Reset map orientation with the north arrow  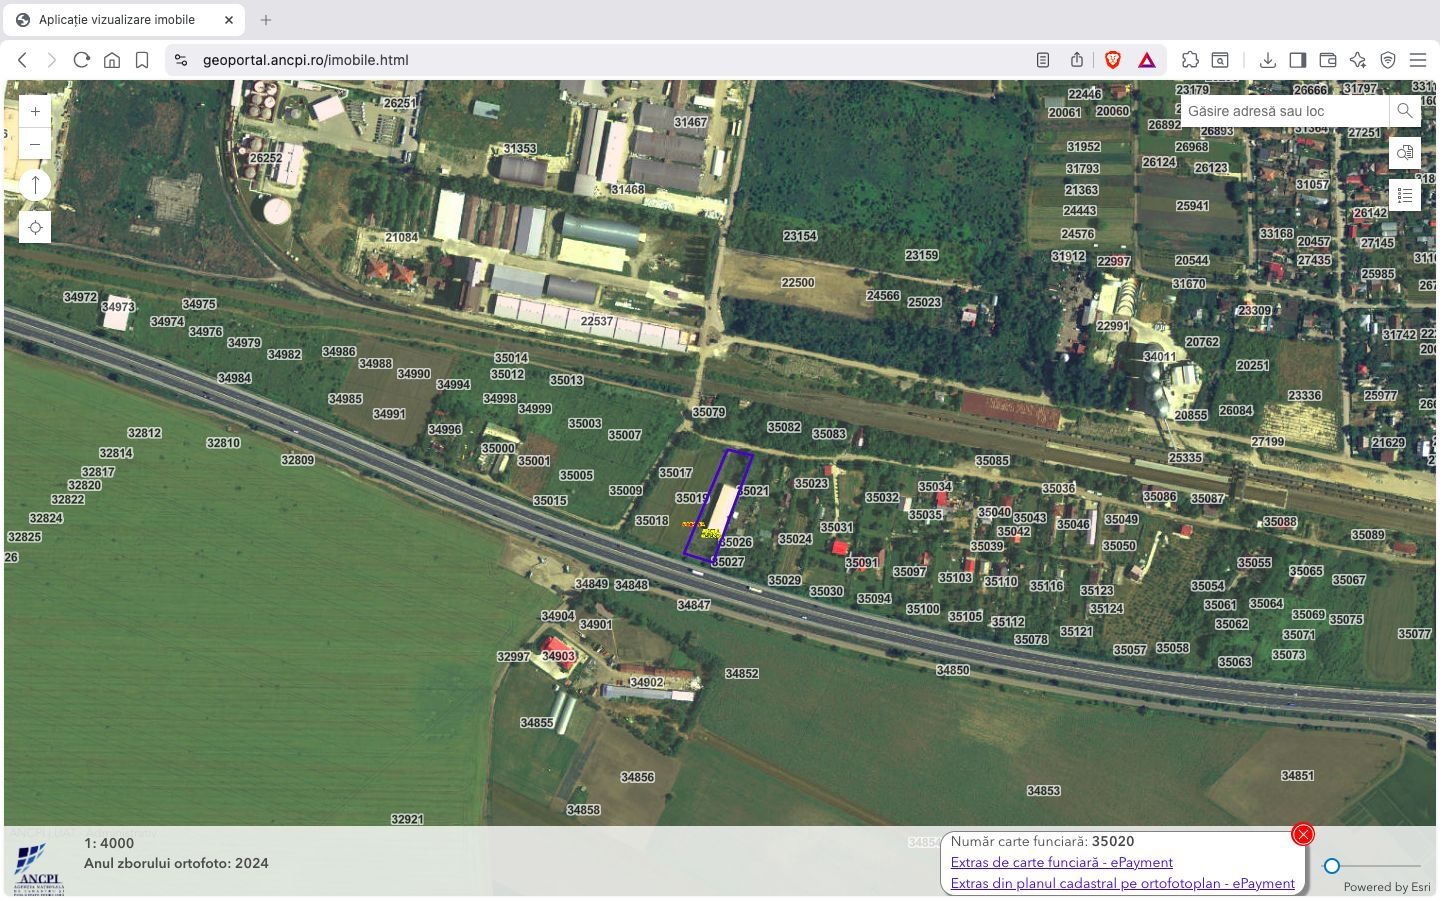coord(35,184)
